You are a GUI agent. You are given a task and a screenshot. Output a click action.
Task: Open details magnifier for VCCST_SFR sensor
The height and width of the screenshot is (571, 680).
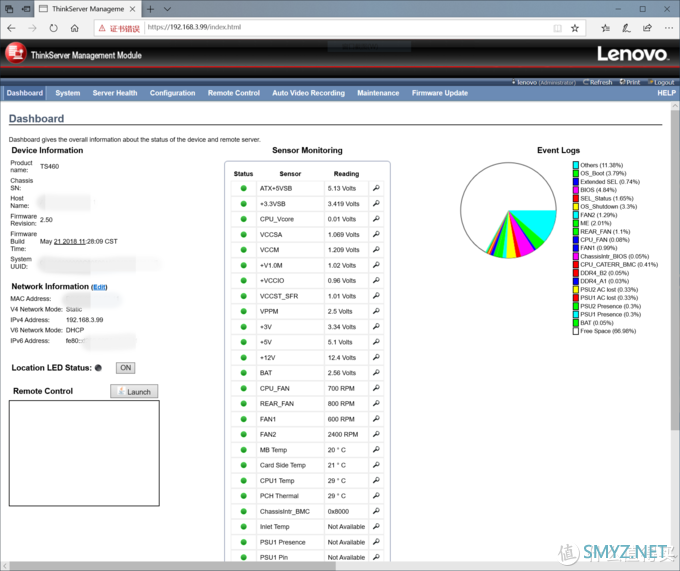376,296
